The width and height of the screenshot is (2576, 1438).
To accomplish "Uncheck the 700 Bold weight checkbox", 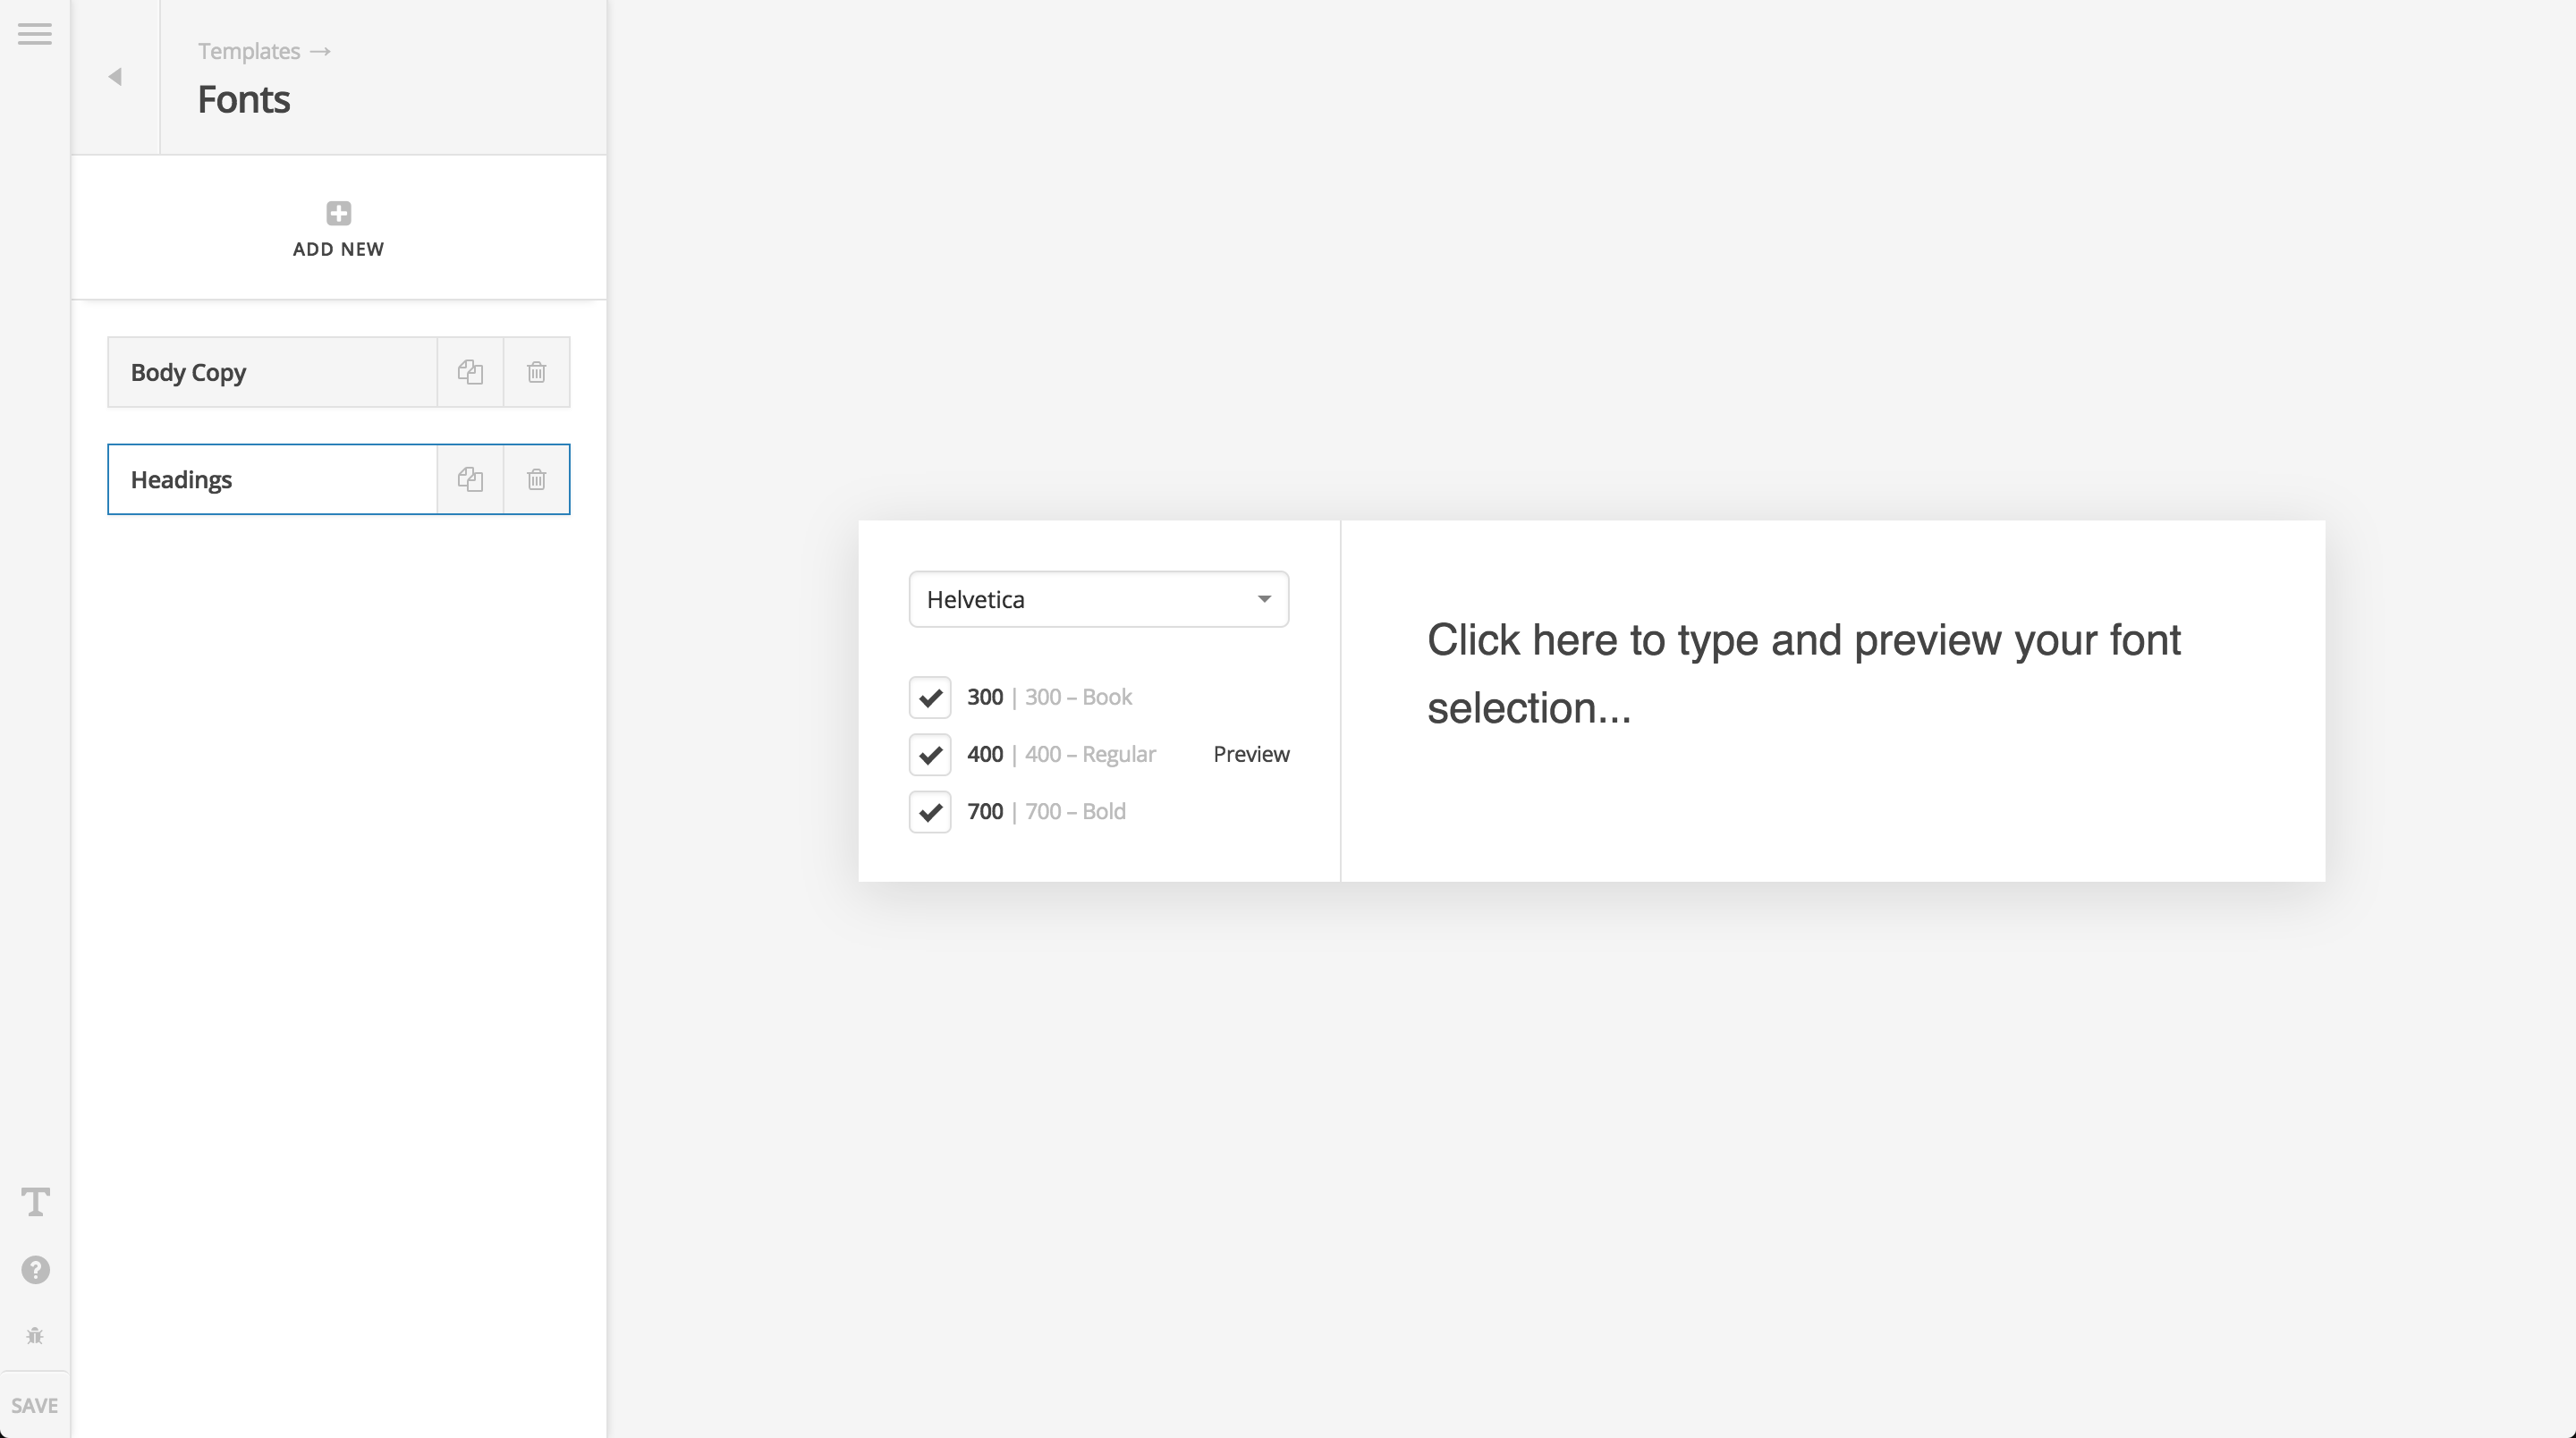I will tap(930, 811).
